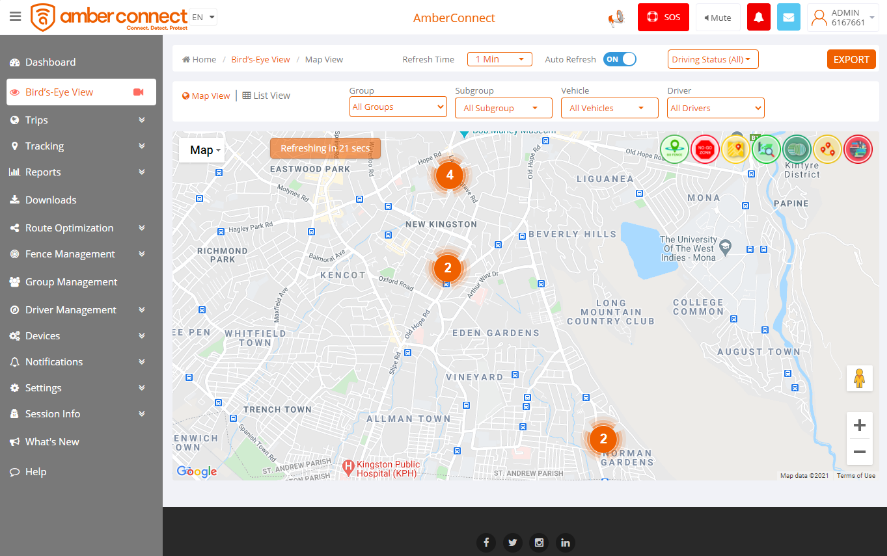Go to Home breadcrumb link
887x556 pixels.
pos(199,59)
